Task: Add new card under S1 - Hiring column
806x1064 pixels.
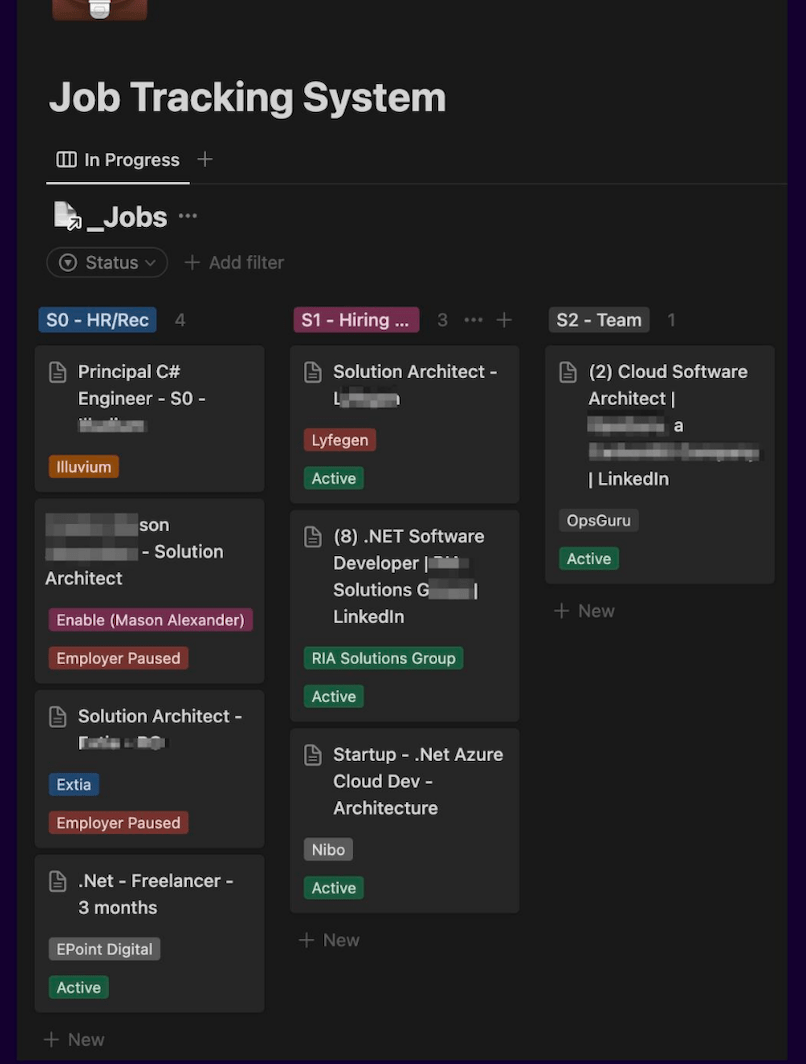Action: 330,940
